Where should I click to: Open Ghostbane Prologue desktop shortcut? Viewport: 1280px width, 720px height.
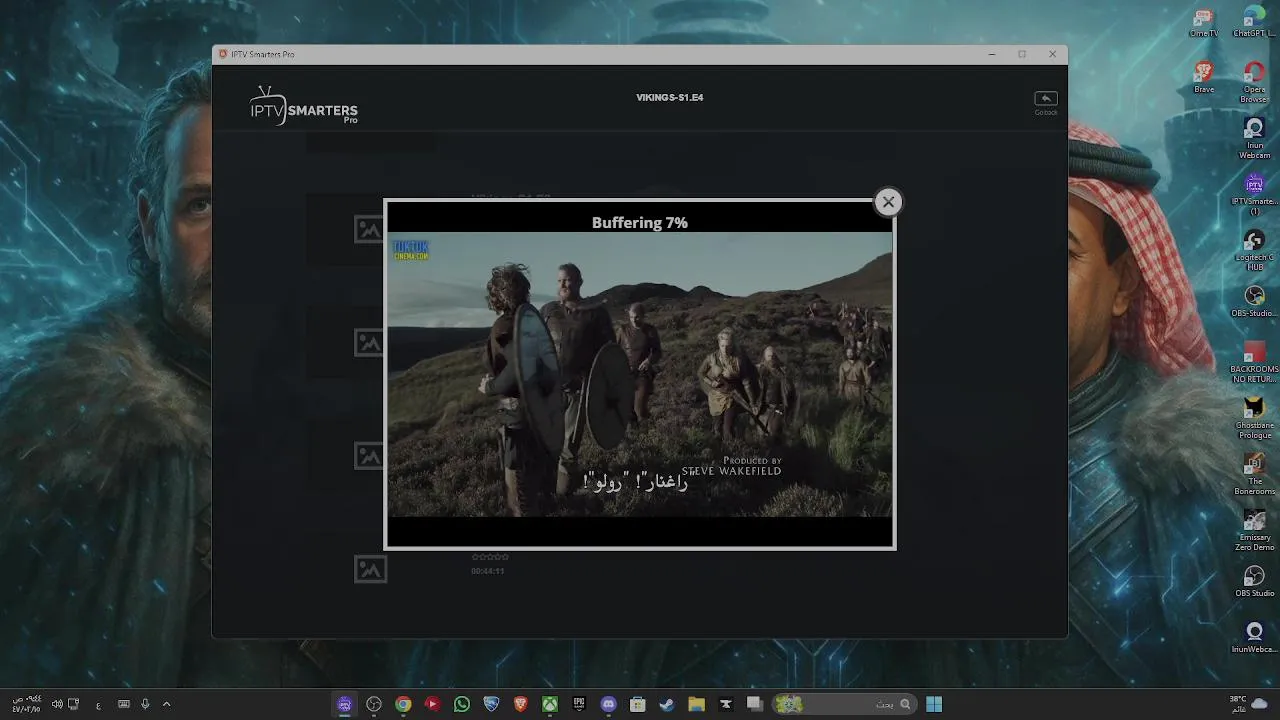(x=1254, y=418)
